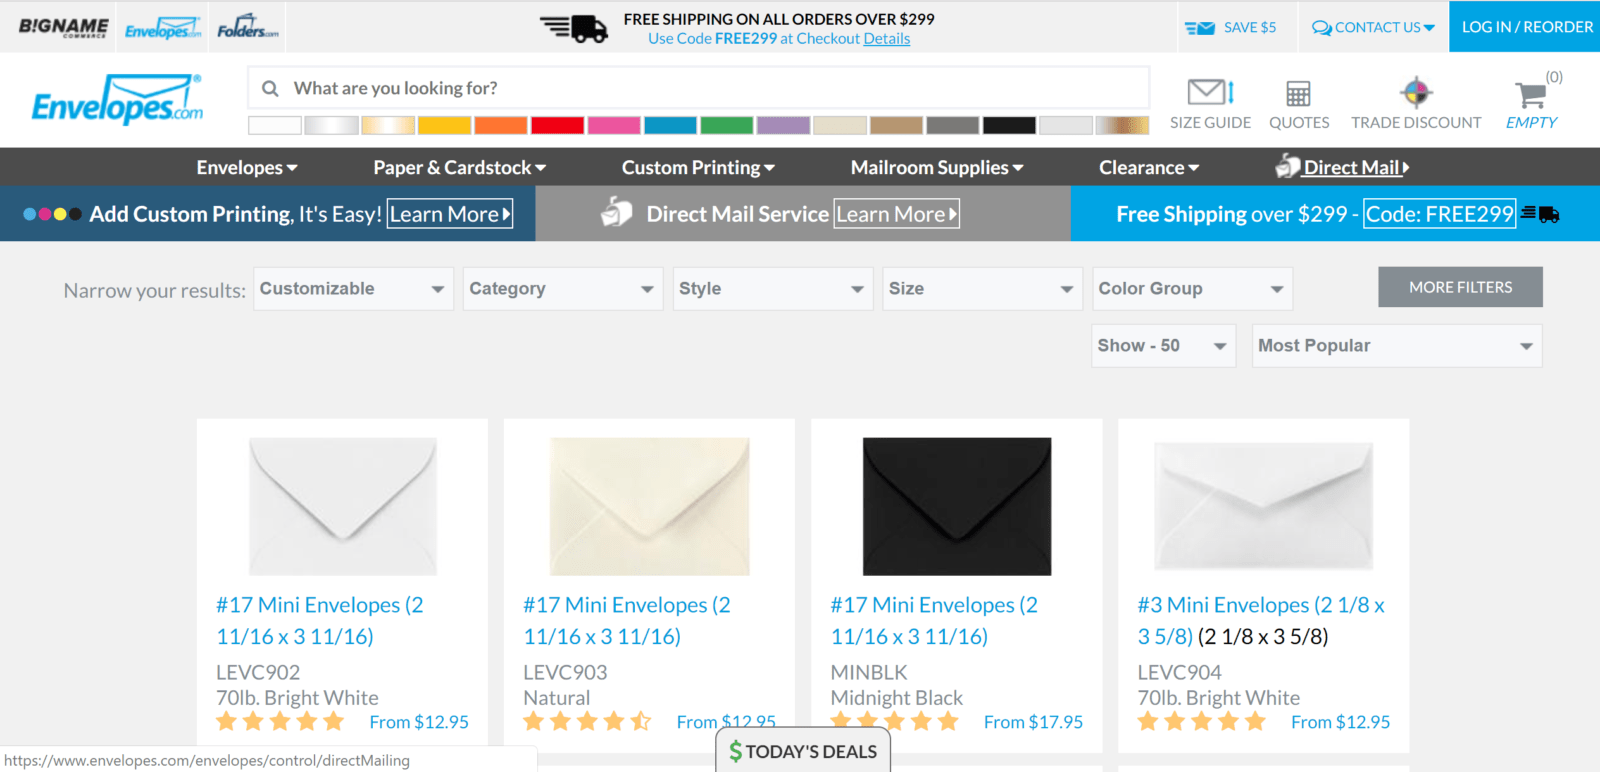Open the Show - 50 results dropdown
The height and width of the screenshot is (772, 1600).
1163,346
